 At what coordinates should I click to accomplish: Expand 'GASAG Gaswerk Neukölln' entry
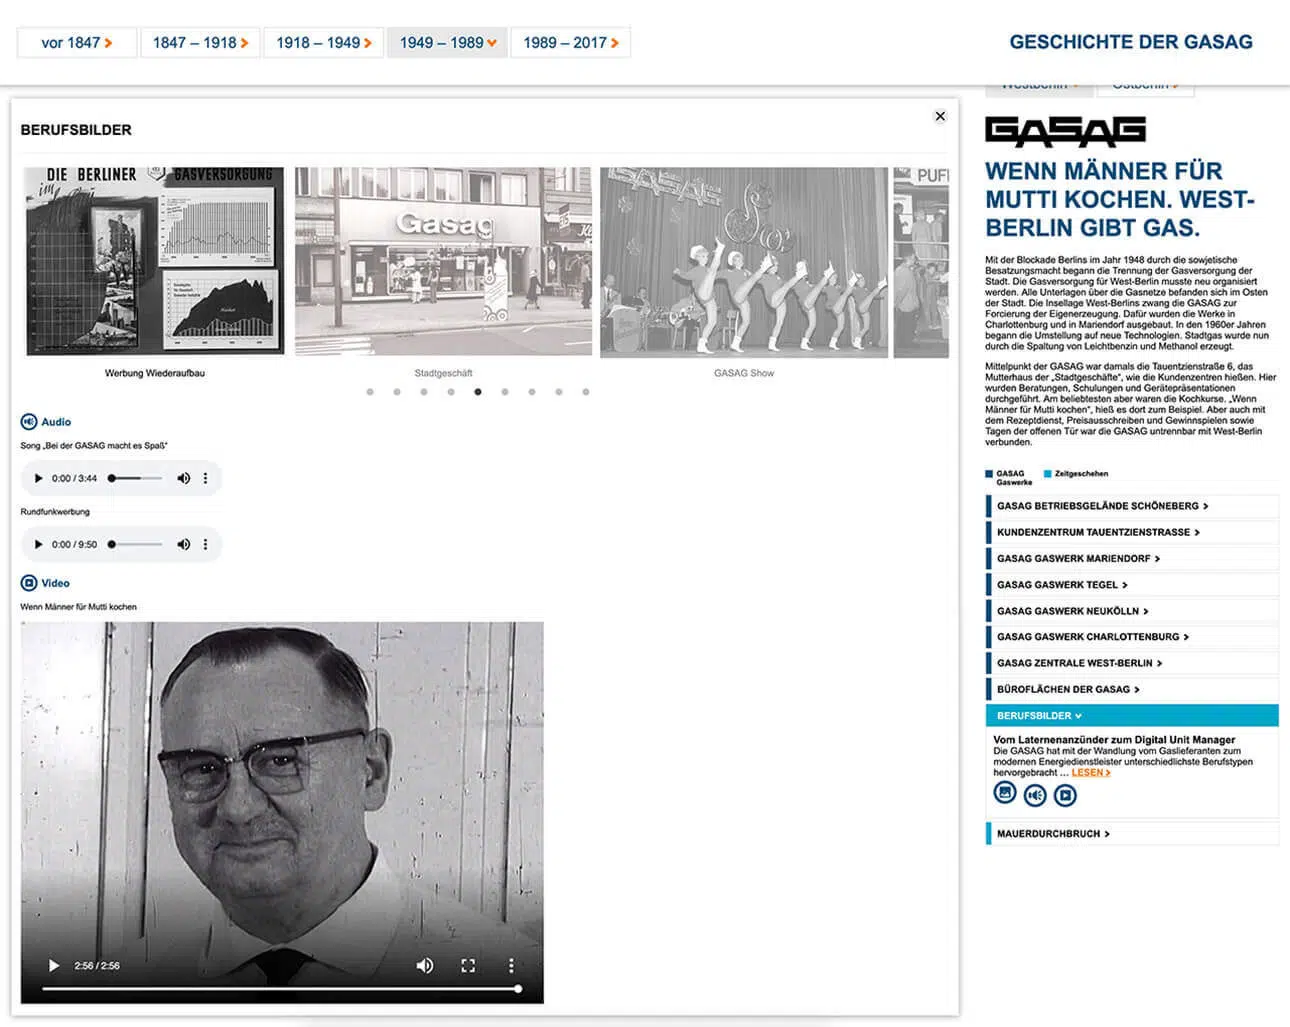pos(1132,611)
